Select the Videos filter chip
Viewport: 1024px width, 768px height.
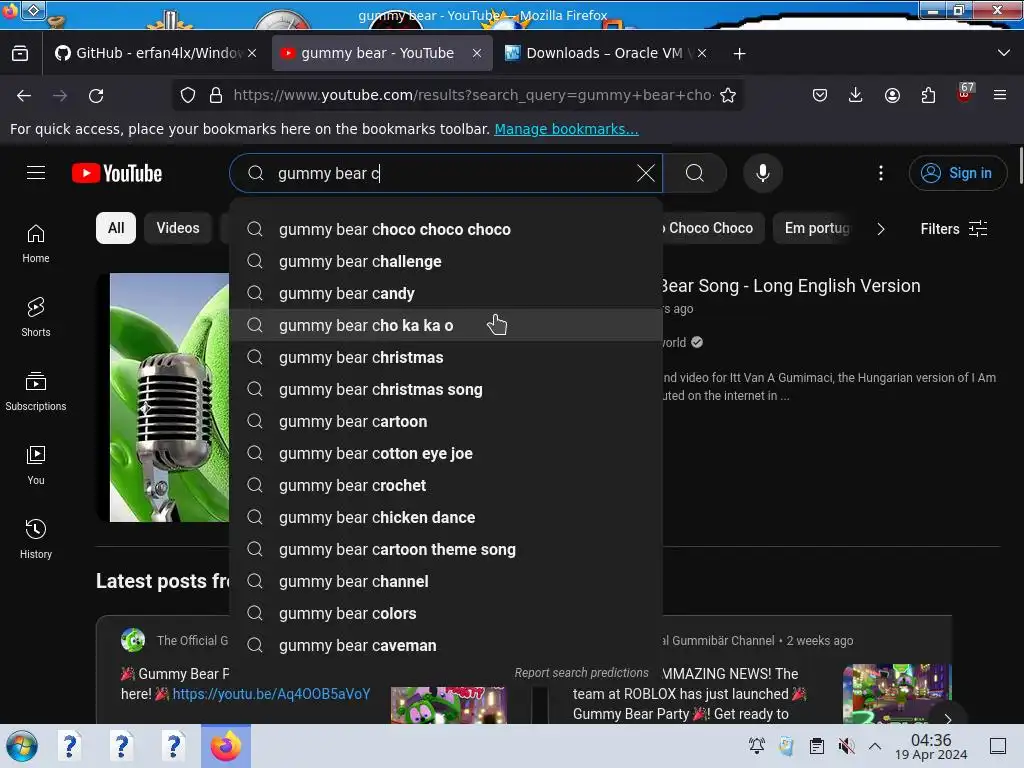178,228
